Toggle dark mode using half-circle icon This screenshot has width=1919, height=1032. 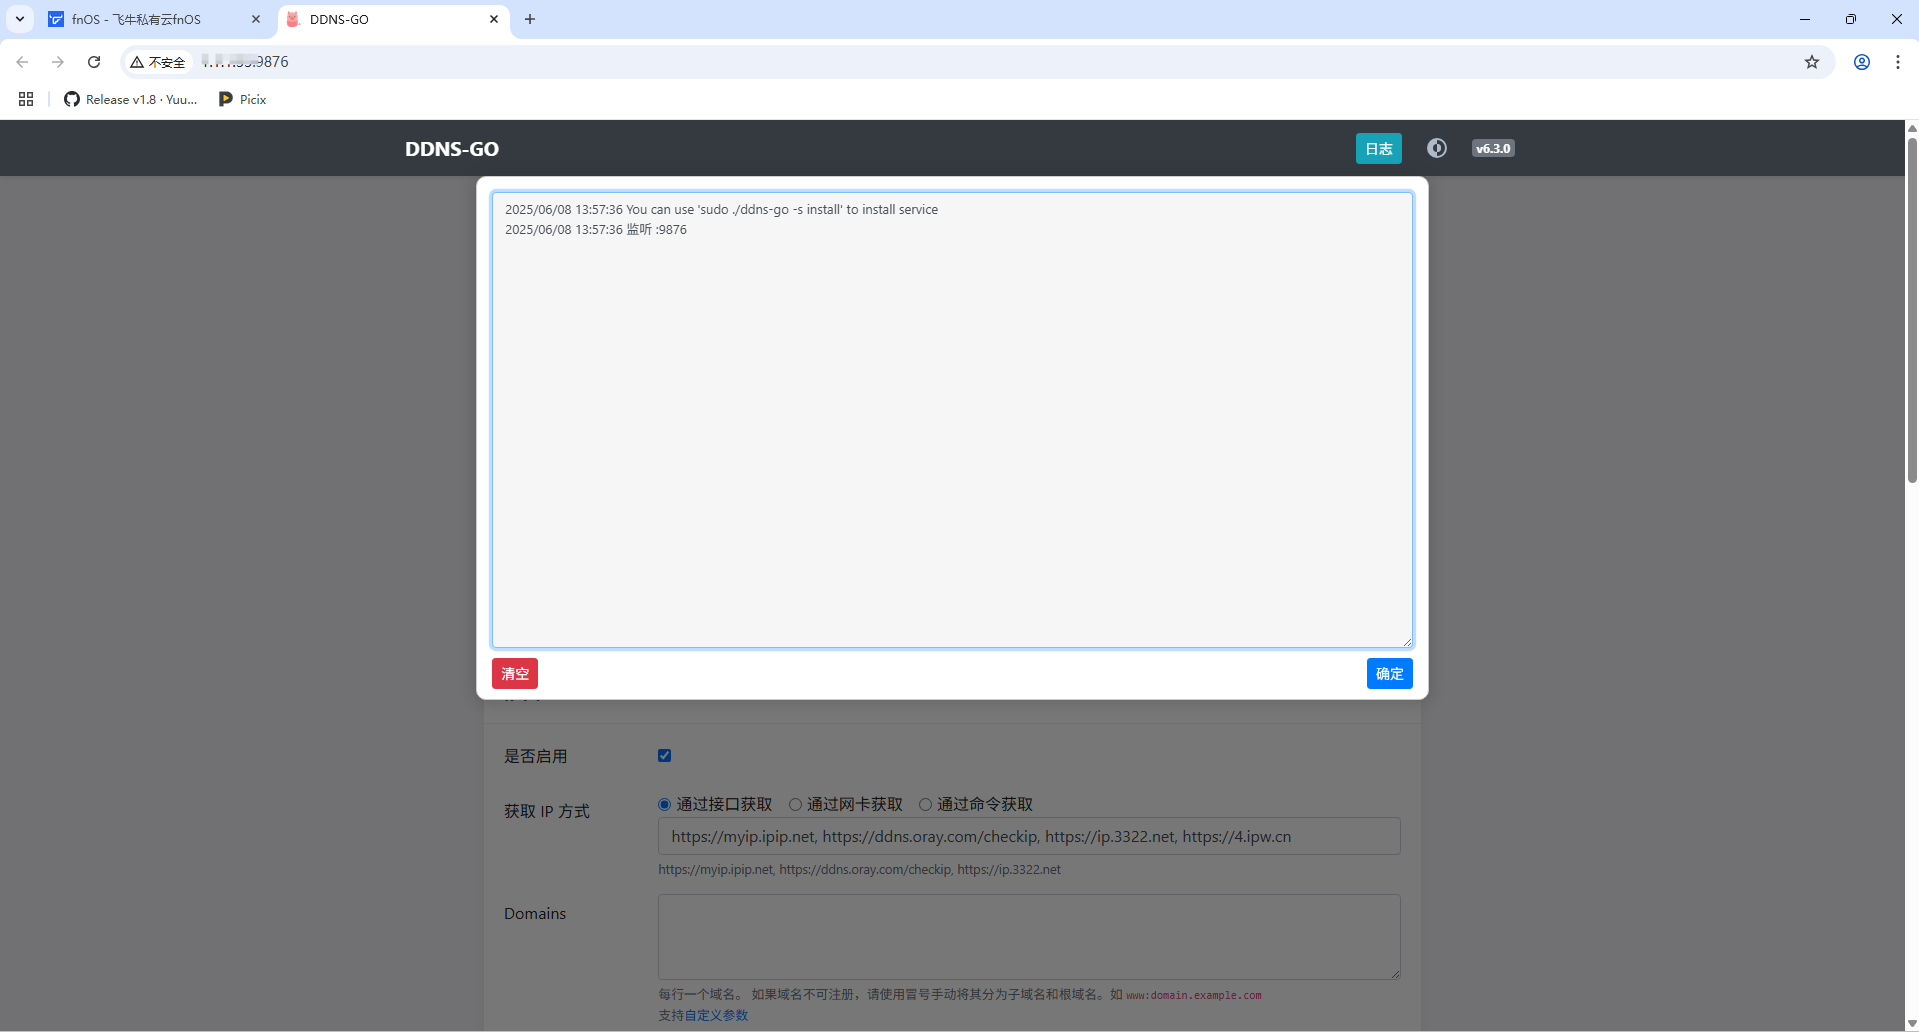tap(1437, 148)
